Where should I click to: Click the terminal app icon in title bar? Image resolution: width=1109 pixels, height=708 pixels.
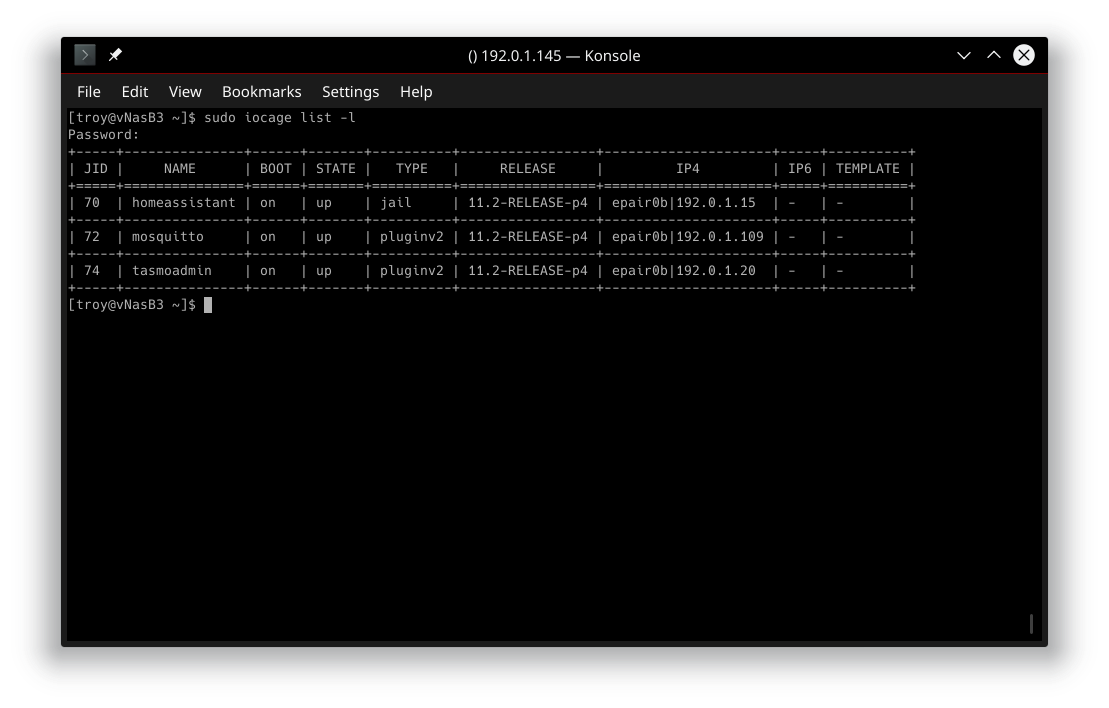[84, 54]
